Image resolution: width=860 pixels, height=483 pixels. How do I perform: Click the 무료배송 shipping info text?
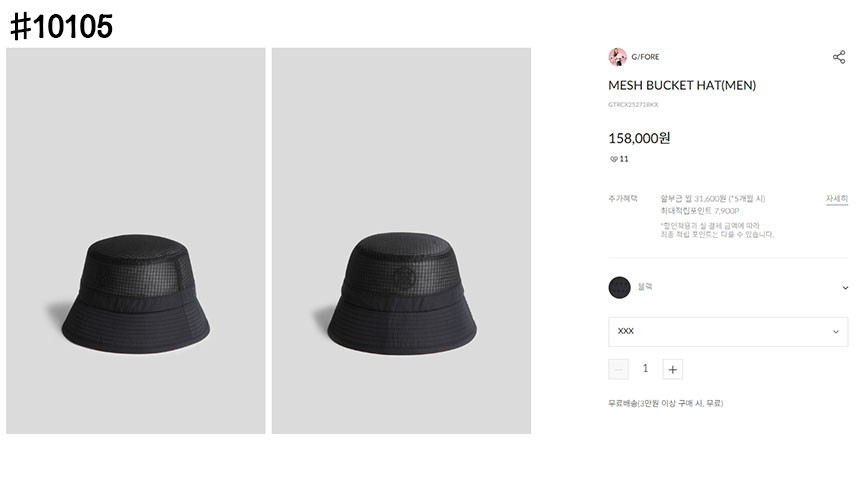(x=665, y=403)
